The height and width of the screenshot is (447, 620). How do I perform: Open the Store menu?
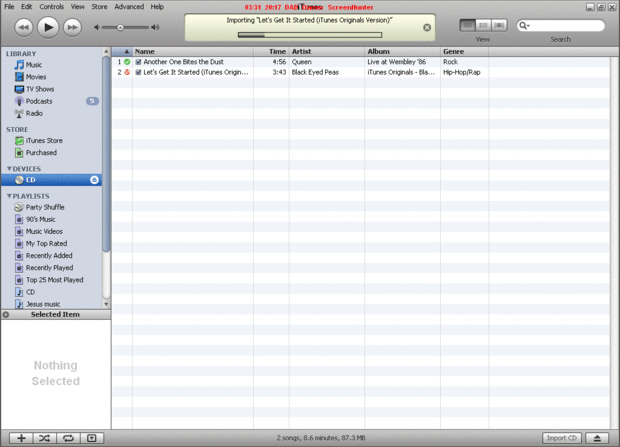[99, 7]
